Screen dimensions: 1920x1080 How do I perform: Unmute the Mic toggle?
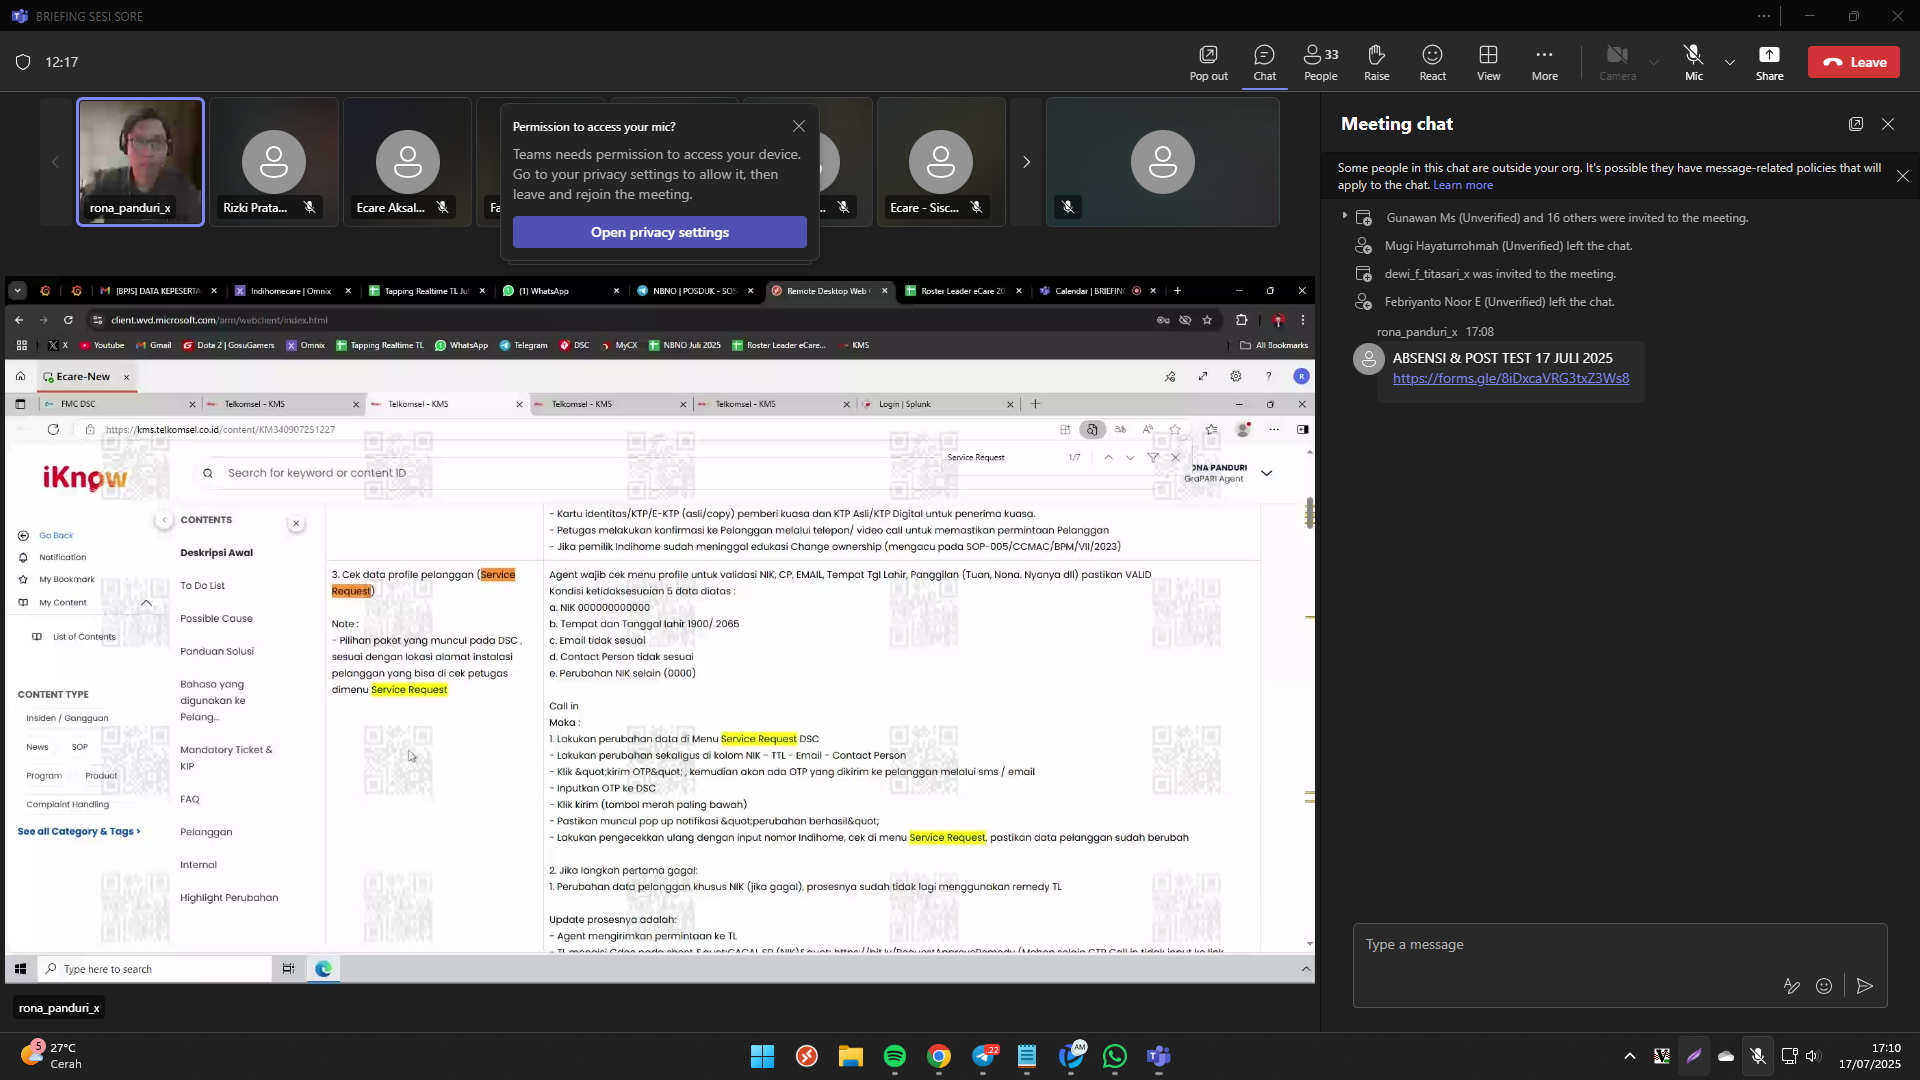point(1693,62)
